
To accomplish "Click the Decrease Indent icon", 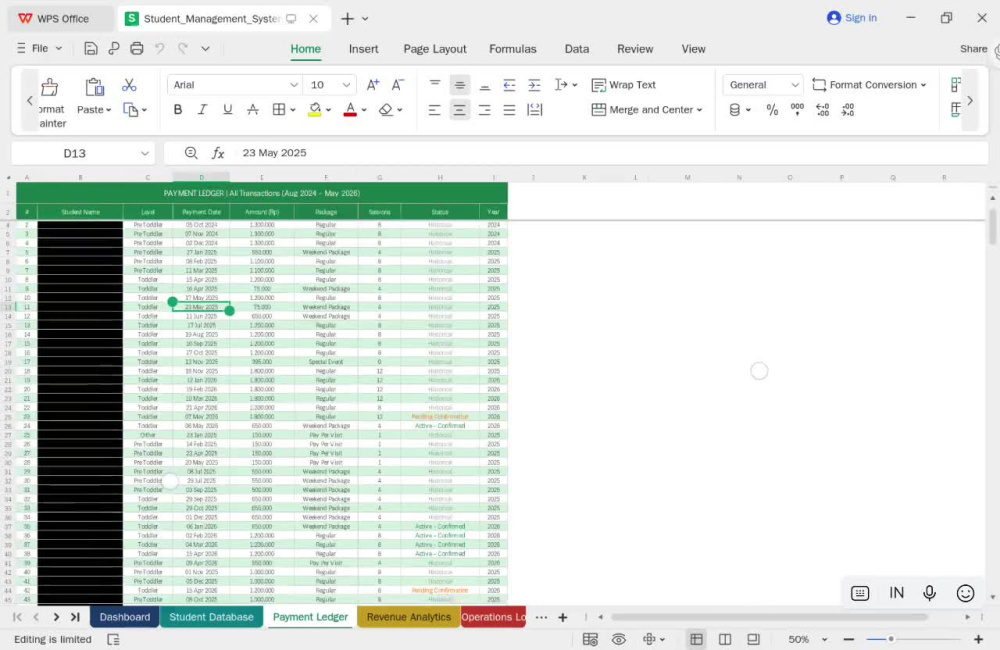I will (509, 85).
